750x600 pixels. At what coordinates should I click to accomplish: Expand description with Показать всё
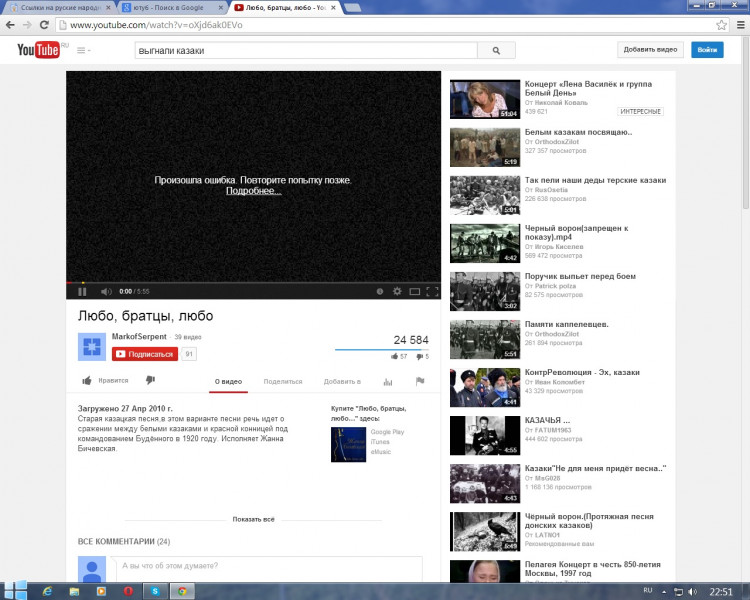[x=253, y=520]
